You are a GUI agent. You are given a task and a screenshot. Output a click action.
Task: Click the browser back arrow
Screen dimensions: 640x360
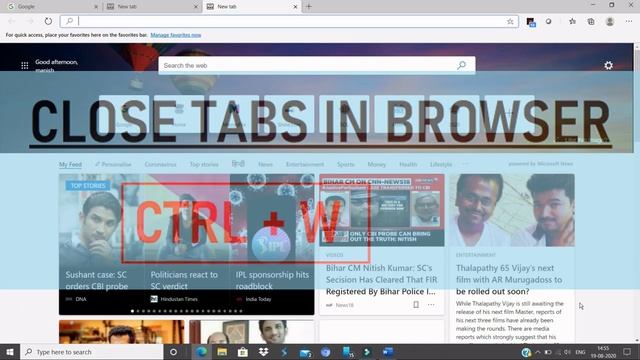(11, 21)
